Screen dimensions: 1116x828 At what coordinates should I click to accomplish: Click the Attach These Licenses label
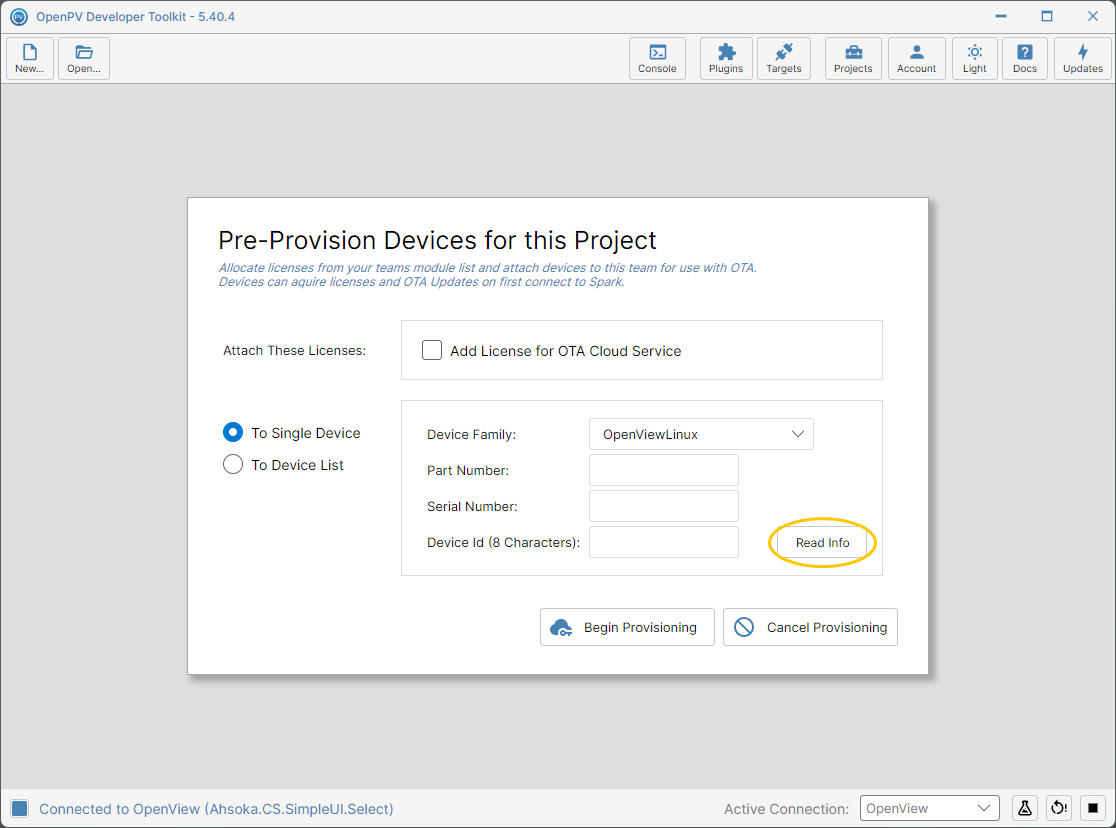click(295, 350)
